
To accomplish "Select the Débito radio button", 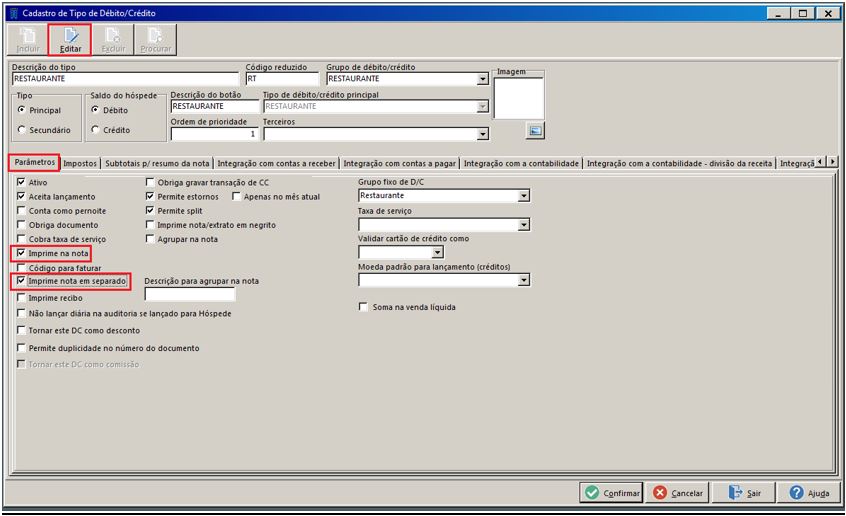I will [x=95, y=110].
